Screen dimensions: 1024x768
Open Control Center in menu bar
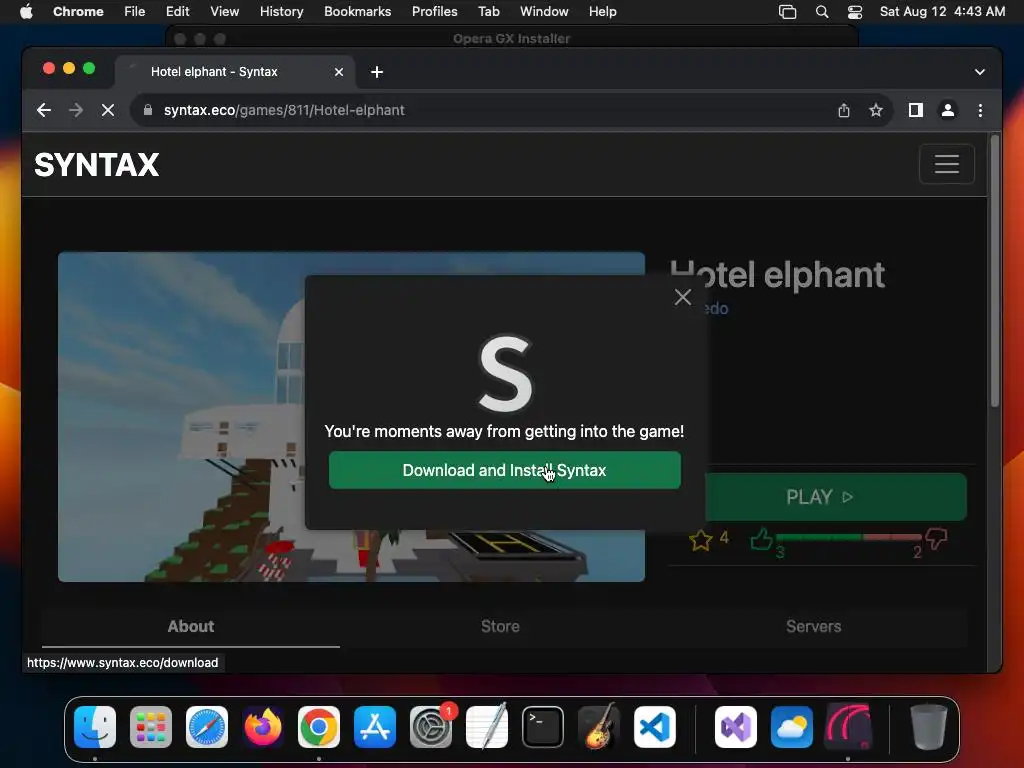pyautogui.click(x=855, y=12)
